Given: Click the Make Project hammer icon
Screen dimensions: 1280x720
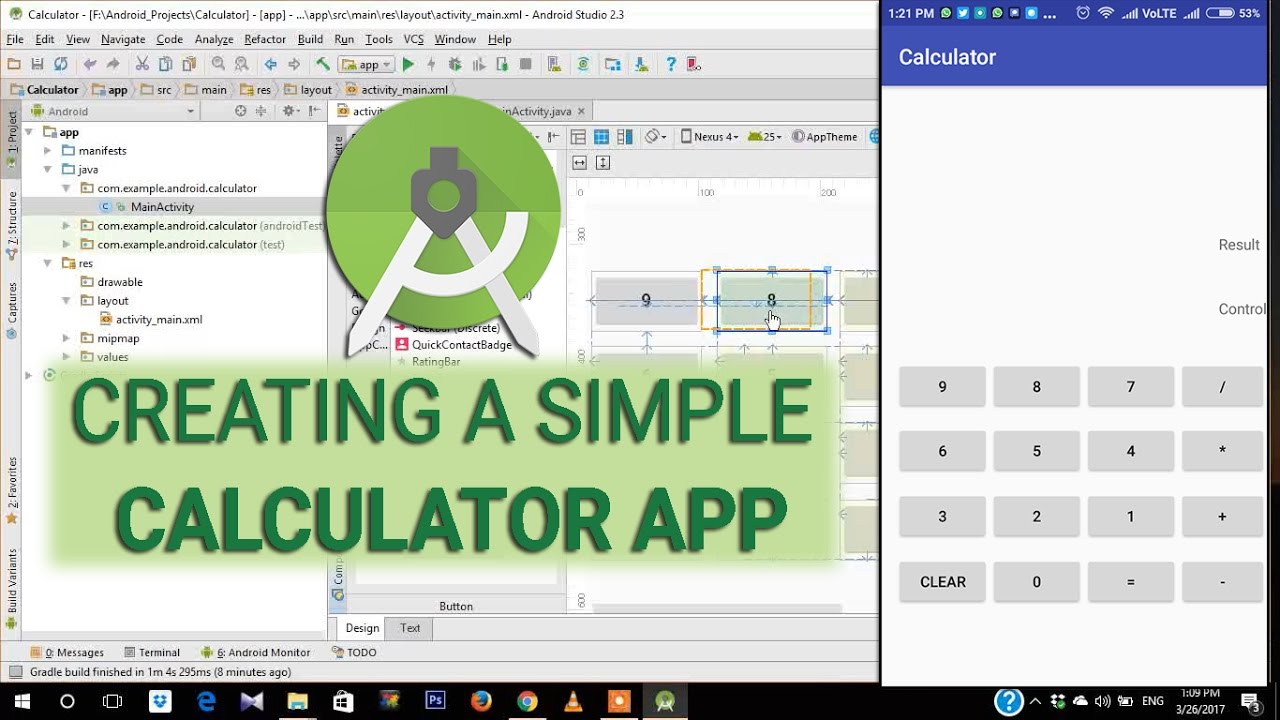Looking at the screenshot, I should (323, 64).
